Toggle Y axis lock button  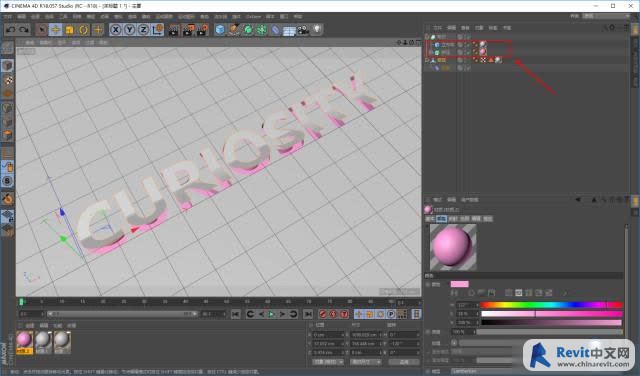[x=129, y=30]
